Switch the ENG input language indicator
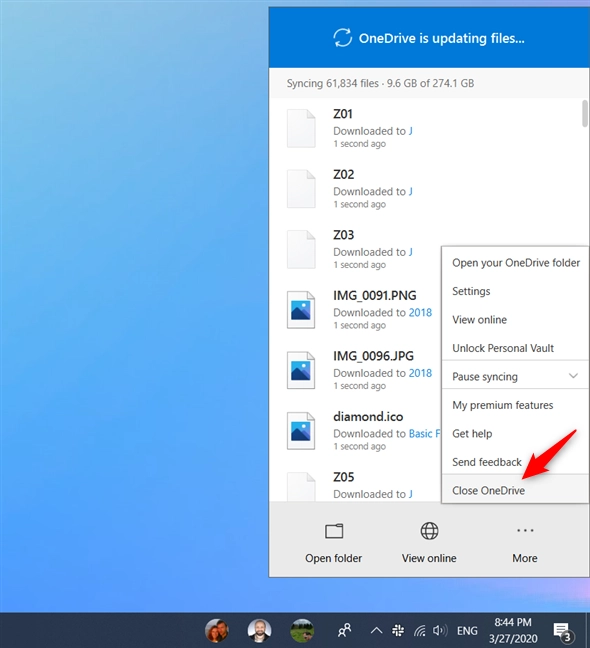 tap(467, 631)
